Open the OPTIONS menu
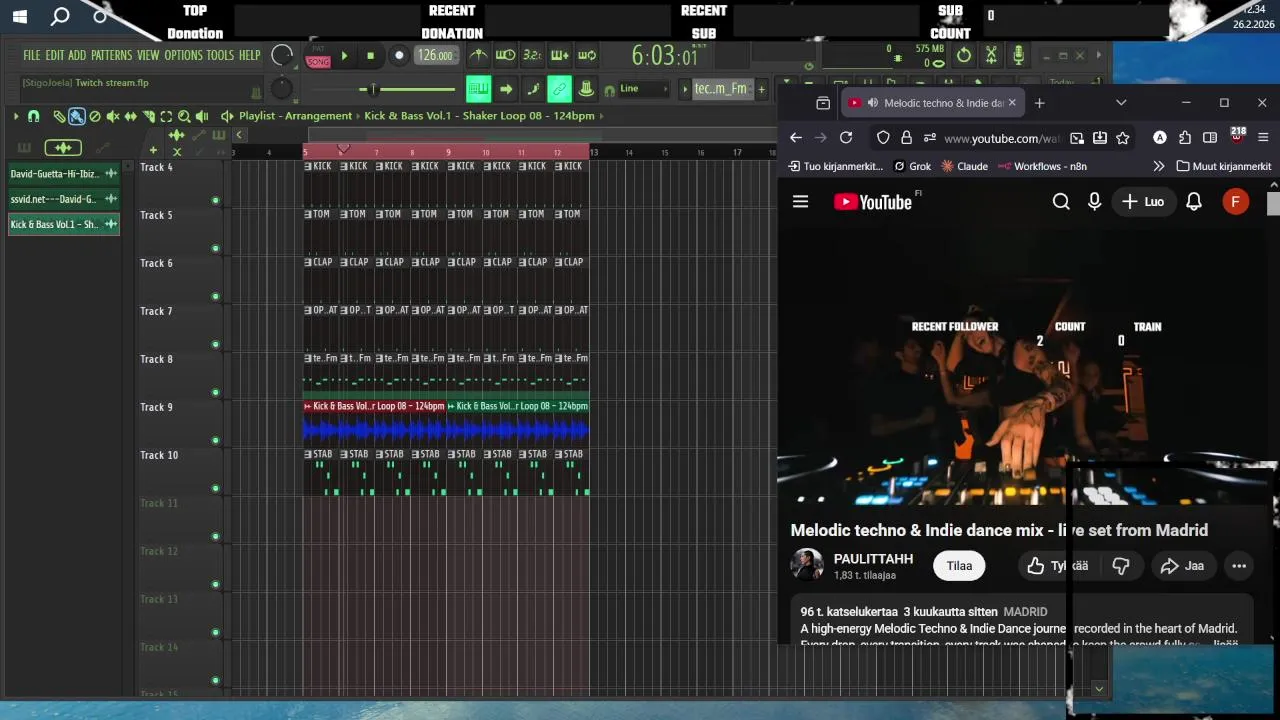1280x720 pixels. tap(184, 55)
